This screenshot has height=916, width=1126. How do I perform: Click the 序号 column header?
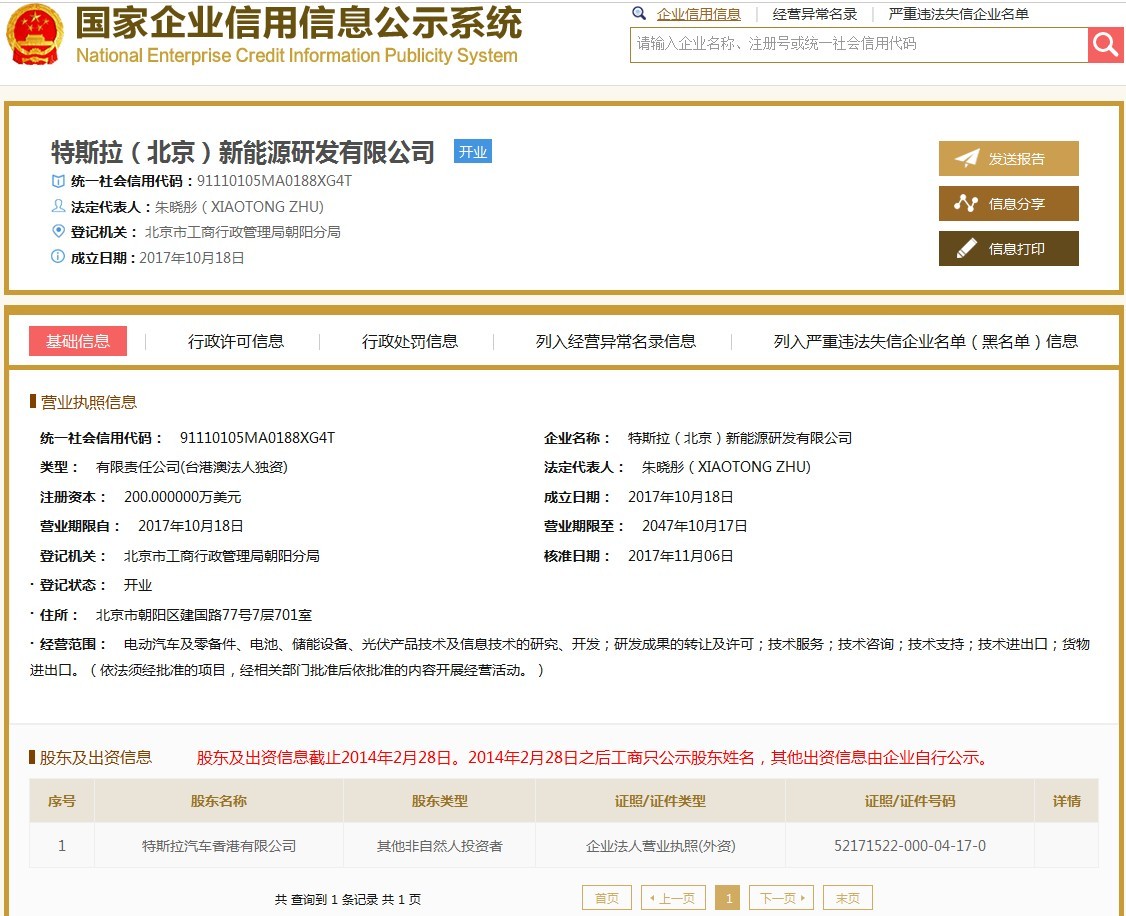(x=61, y=801)
